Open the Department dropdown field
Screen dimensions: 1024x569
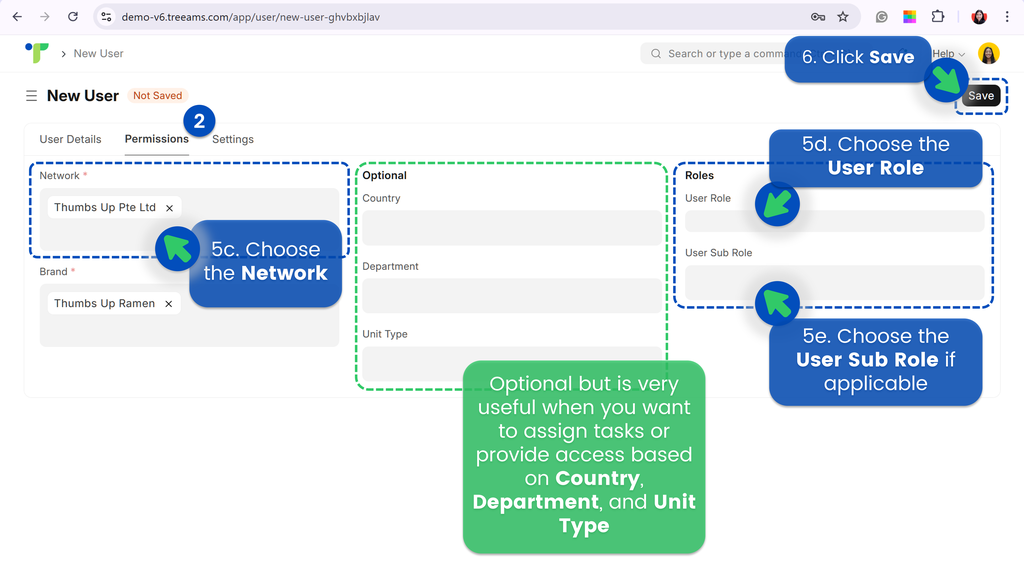click(510, 295)
